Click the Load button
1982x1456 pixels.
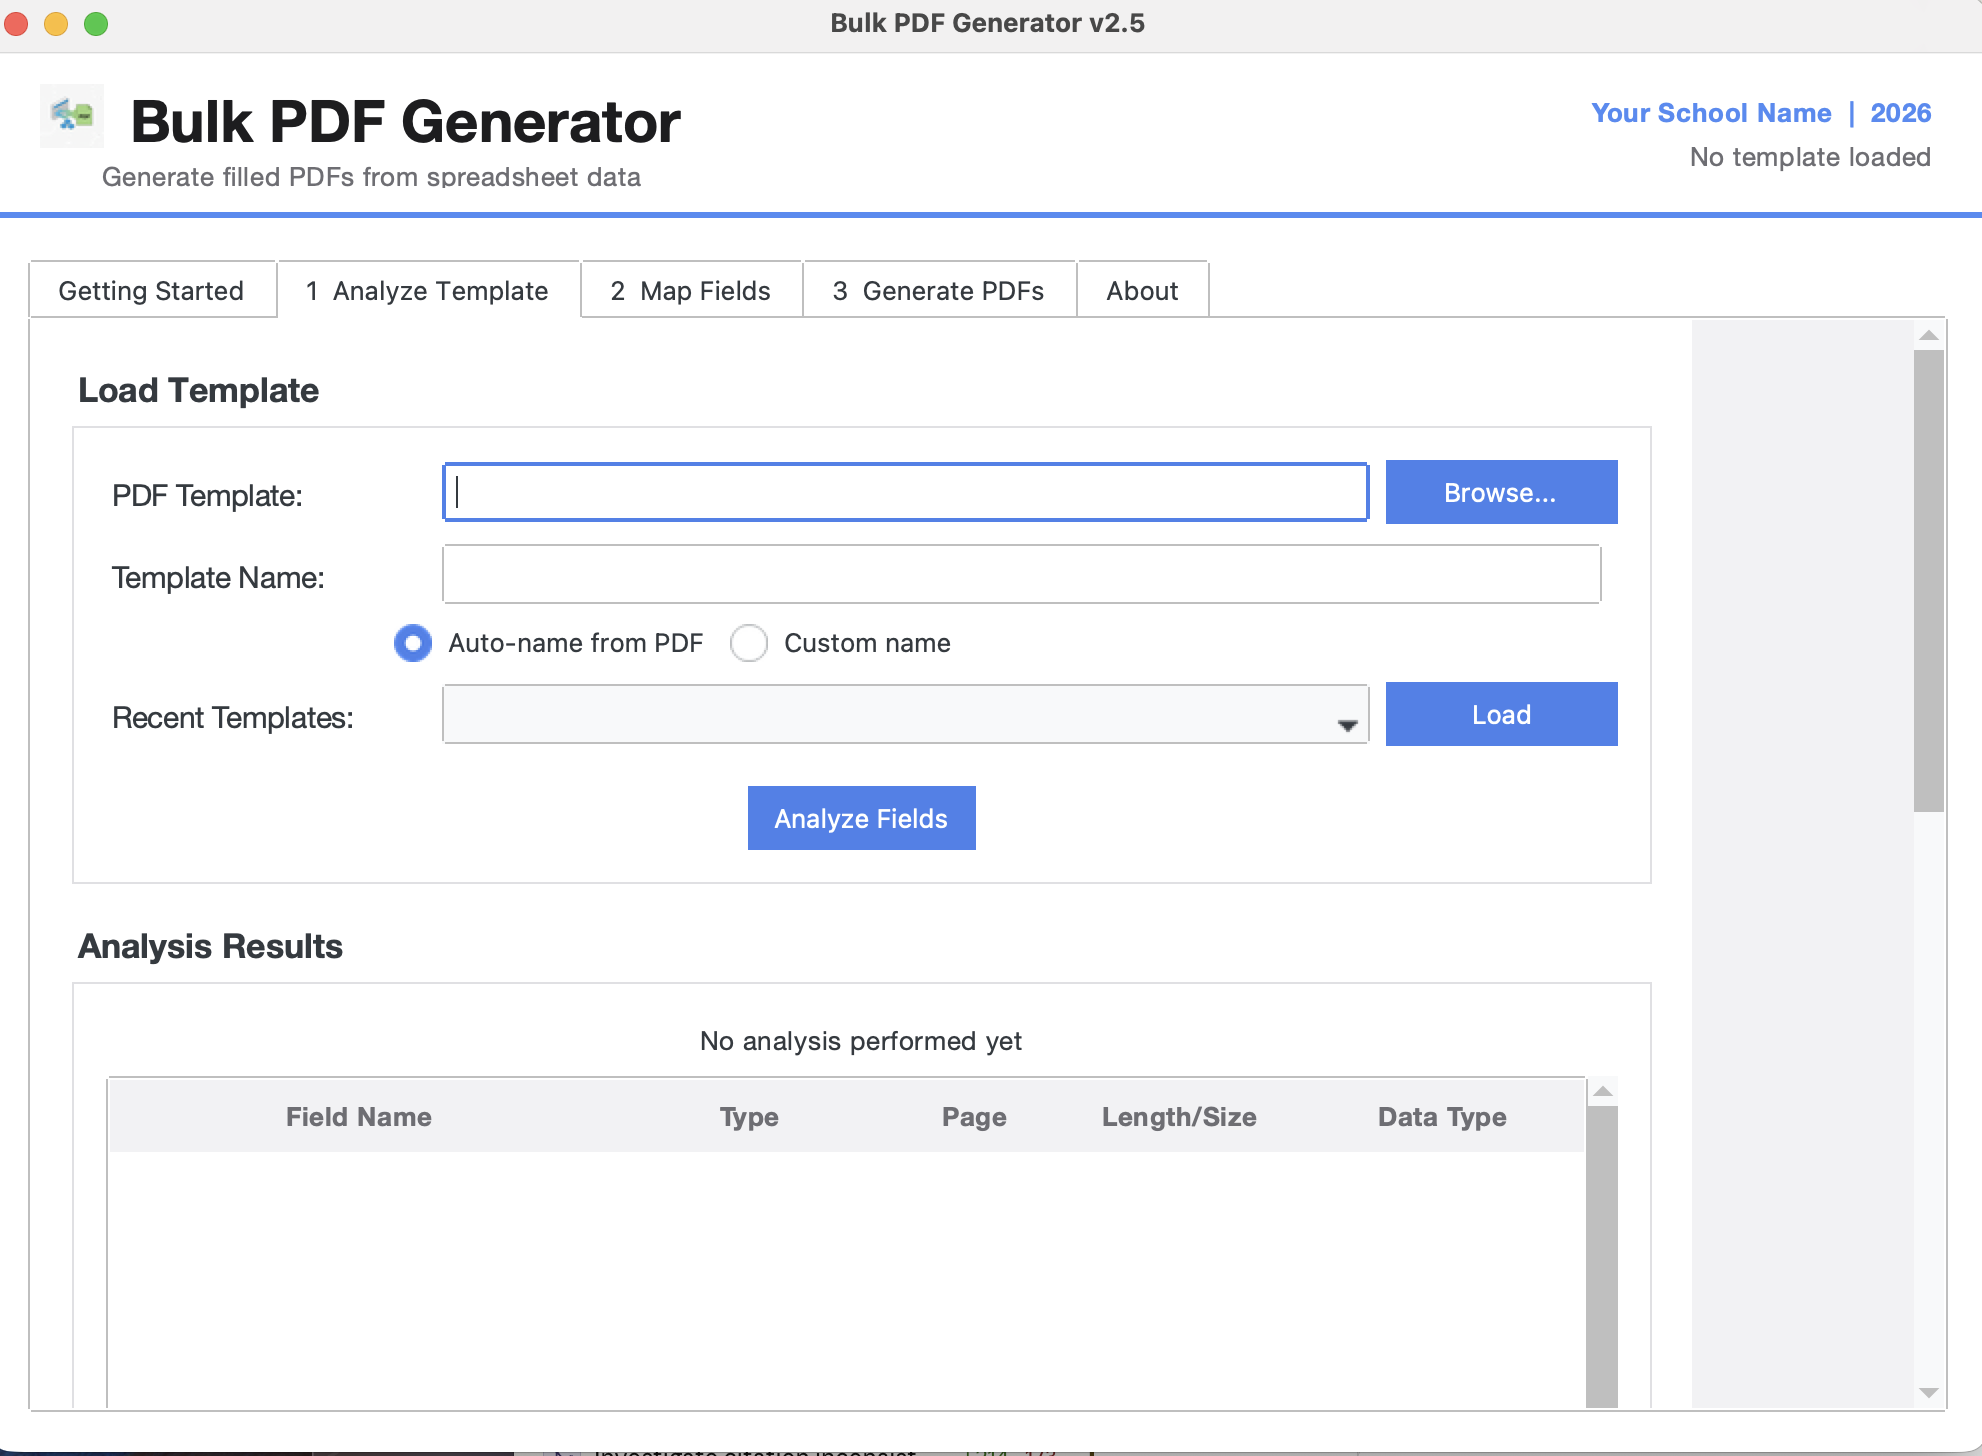pyautogui.click(x=1500, y=713)
